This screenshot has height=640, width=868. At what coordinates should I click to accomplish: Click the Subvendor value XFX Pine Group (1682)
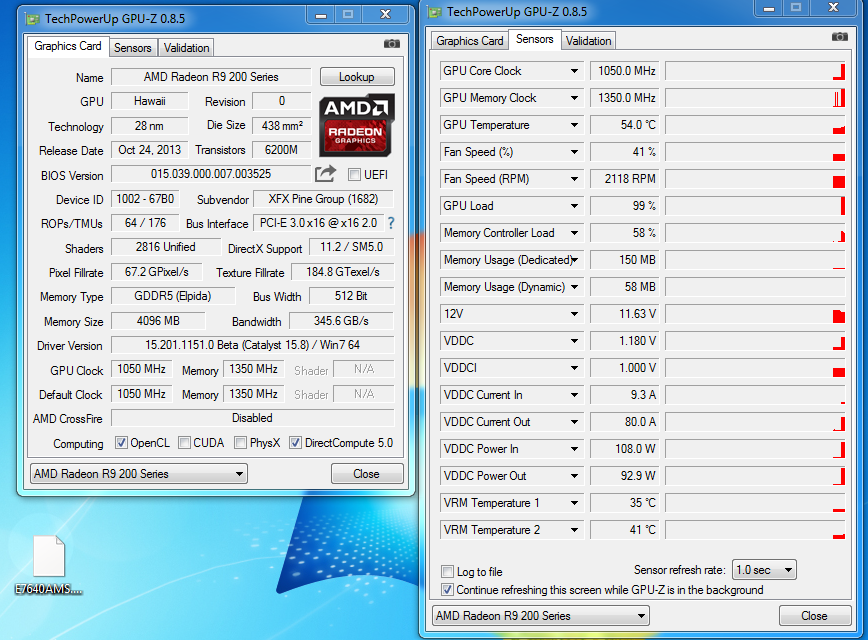pos(324,199)
